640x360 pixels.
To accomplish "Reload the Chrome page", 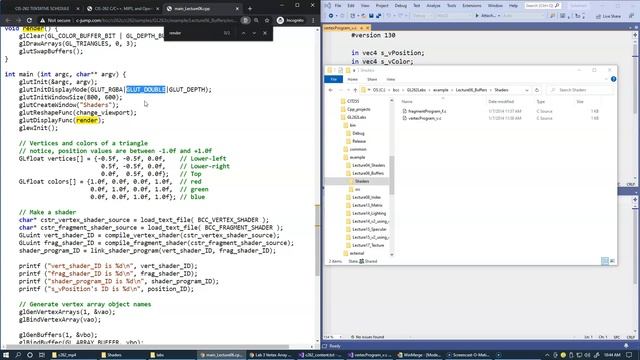I will pos(29,20).
